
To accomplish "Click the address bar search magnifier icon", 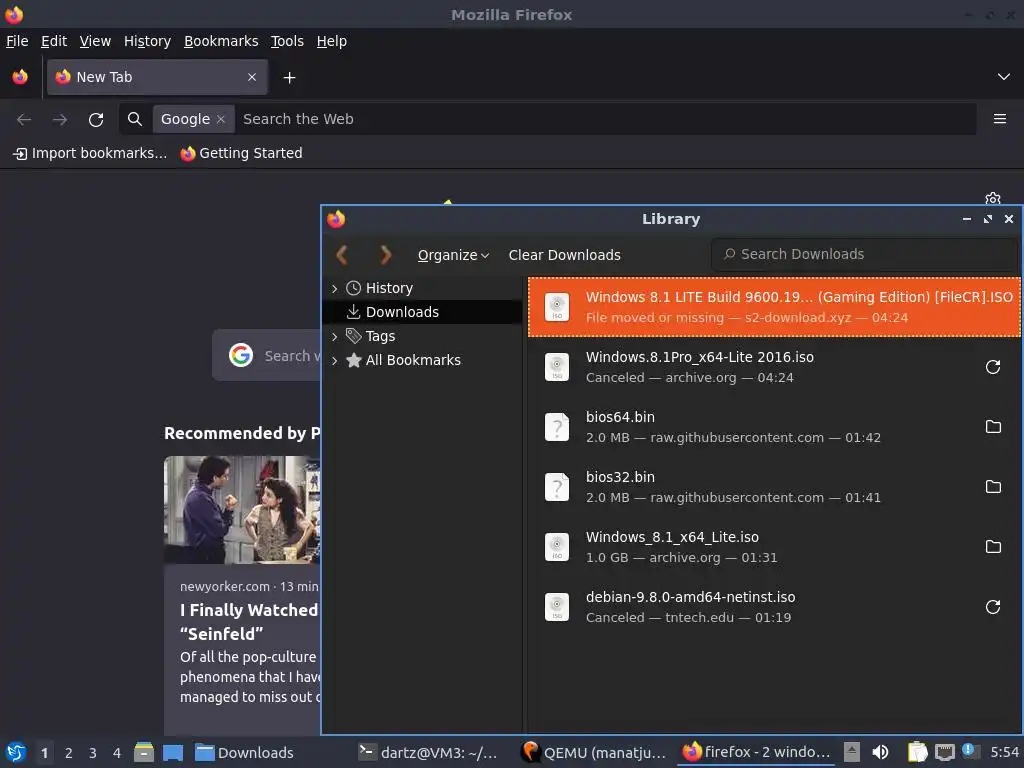I will tap(135, 119).
